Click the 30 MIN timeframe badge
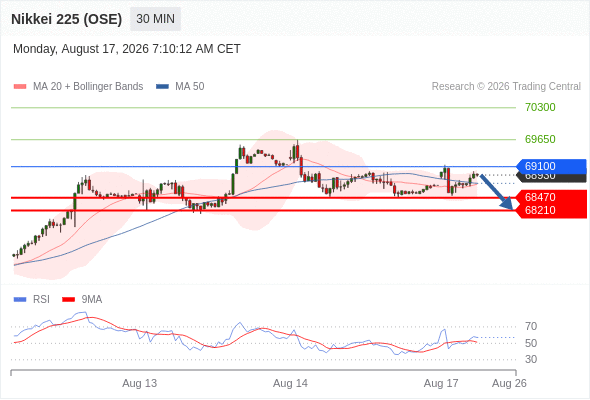This screenshot has height=400, width=590. tap(155, 19)
